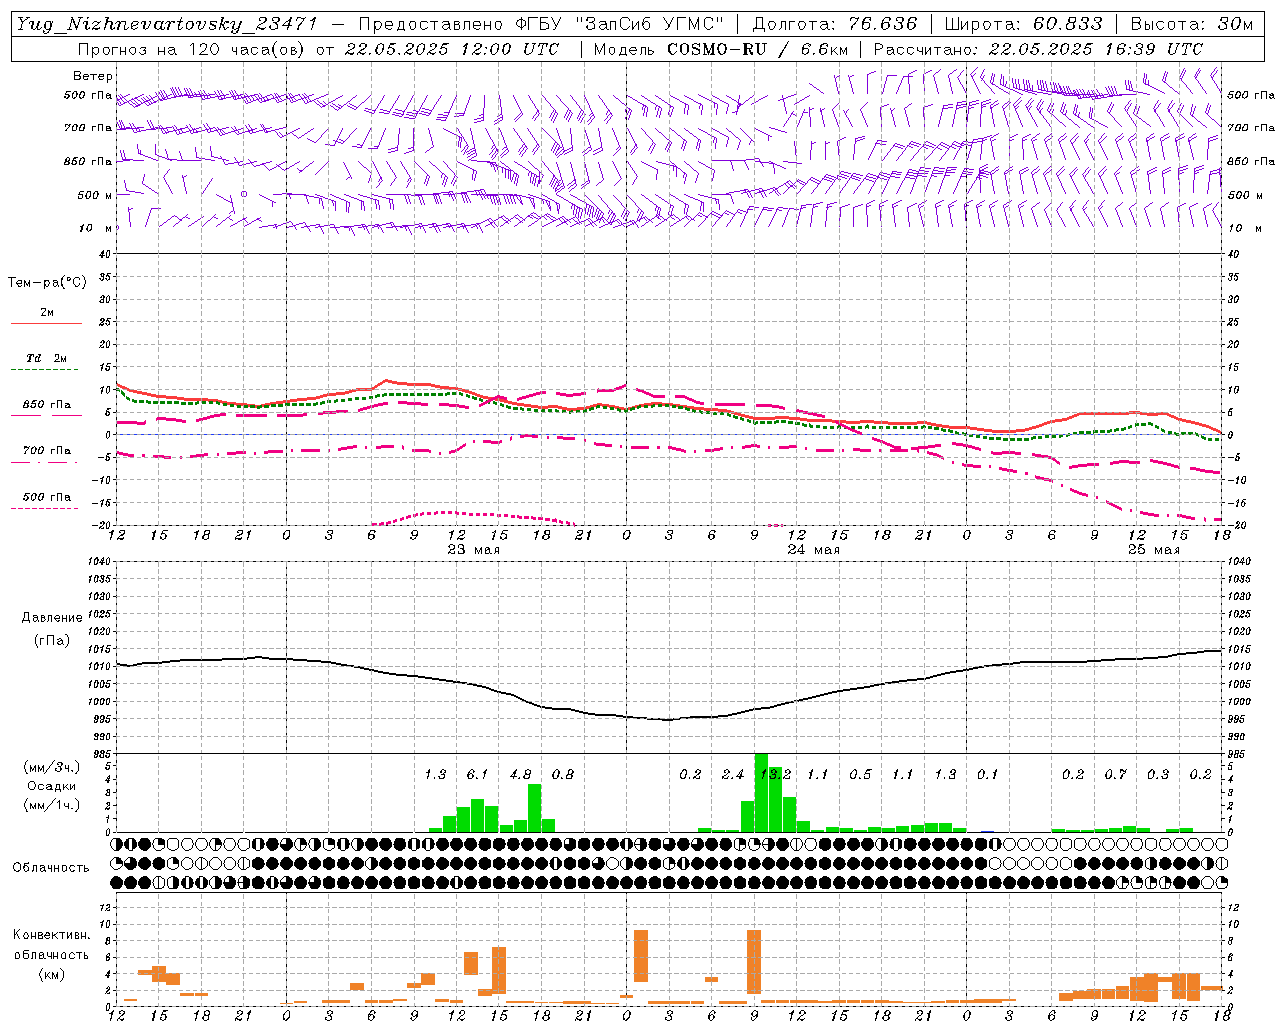Click the 0.7 precipitation total value
Screen dimensions: 1280x1024
(x=1116, y=775)
